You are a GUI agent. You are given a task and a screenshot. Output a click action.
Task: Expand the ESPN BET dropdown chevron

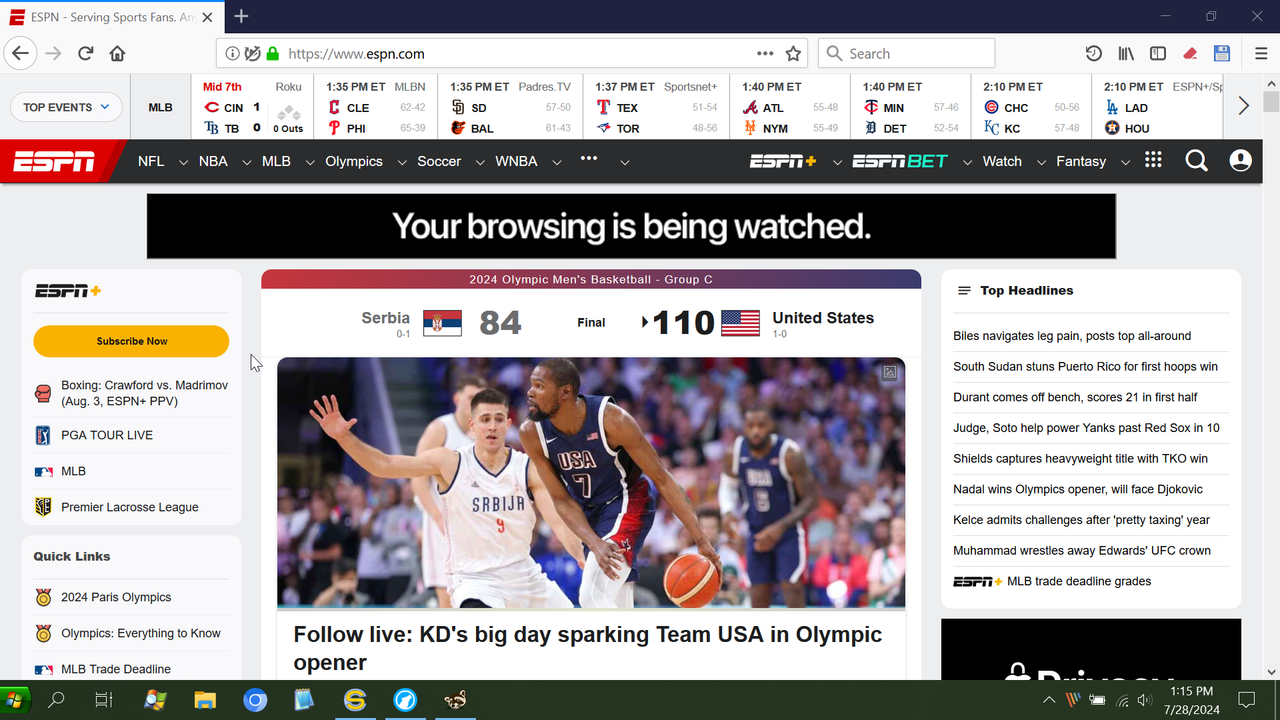967,162
